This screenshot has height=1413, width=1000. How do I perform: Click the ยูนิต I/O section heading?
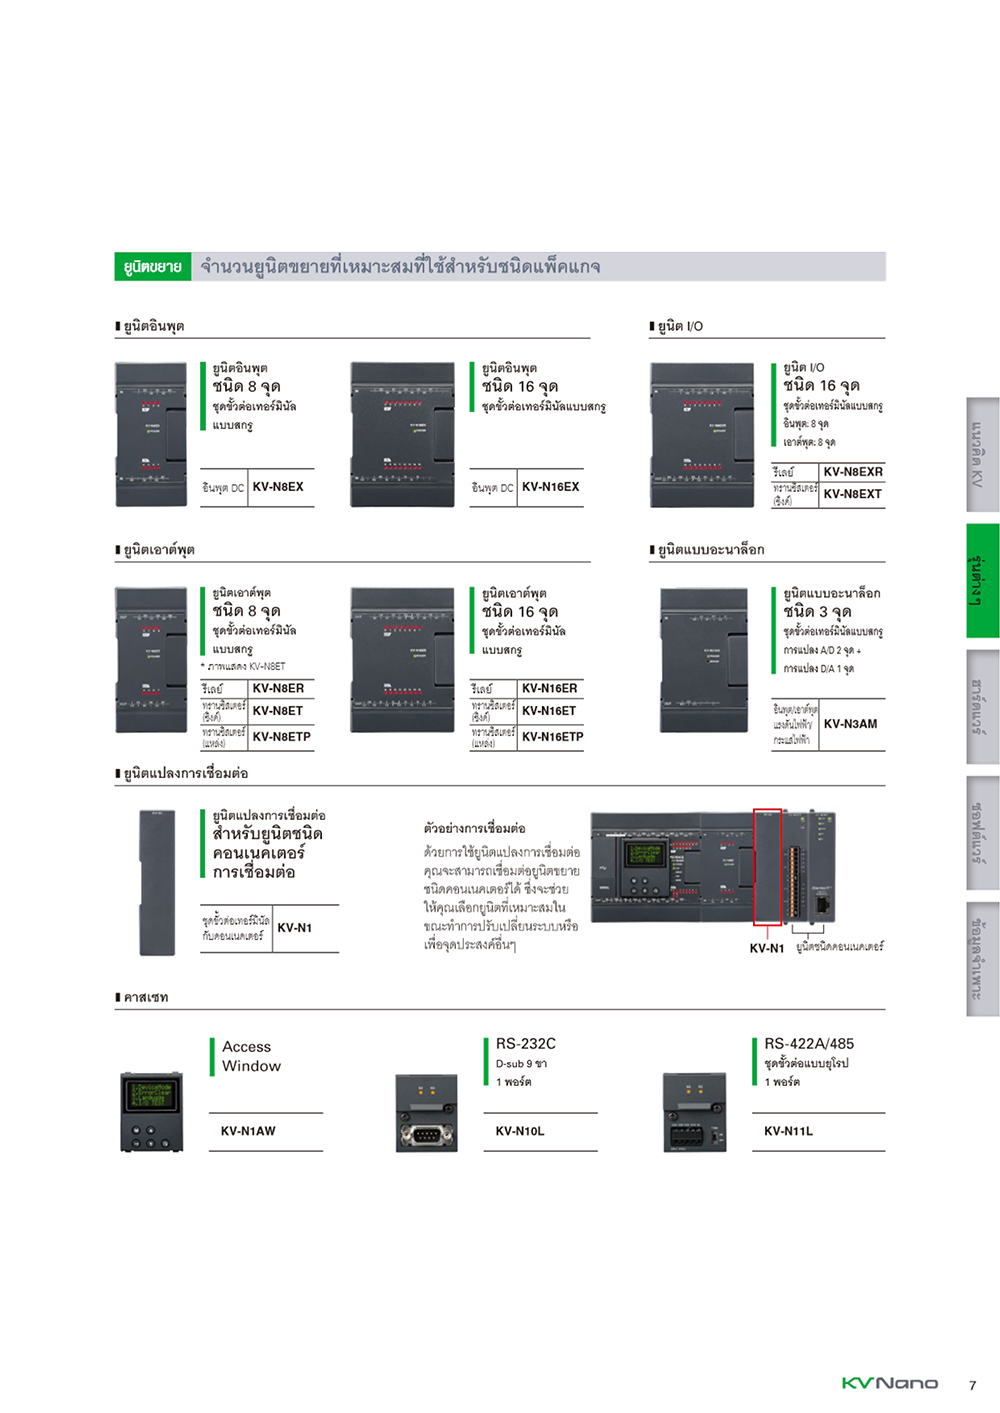pyautogui.click(x=680, y=326)
